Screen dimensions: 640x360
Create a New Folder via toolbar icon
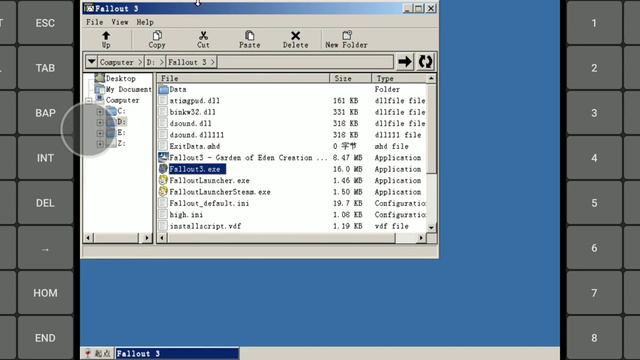tap(347, 36)
